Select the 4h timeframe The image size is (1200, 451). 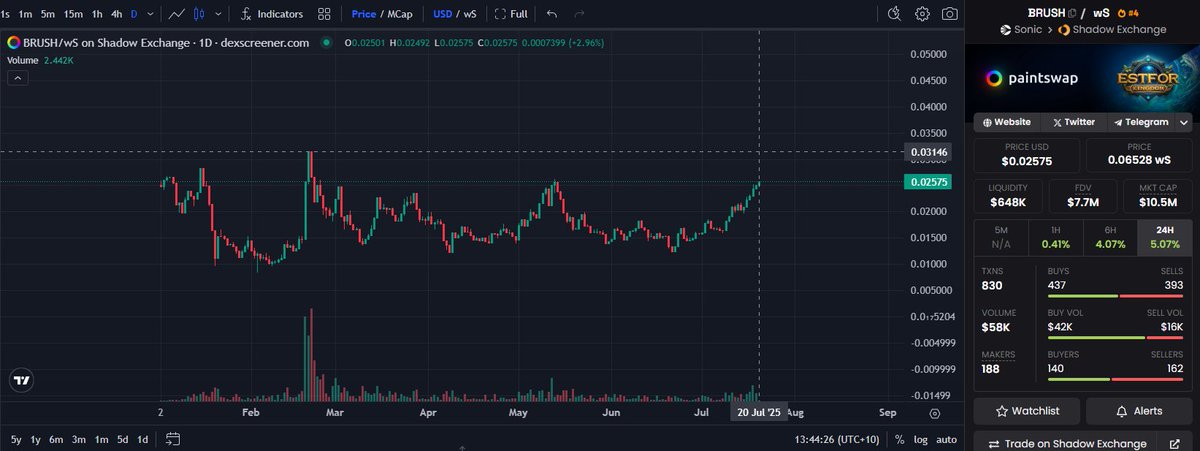[x=117, y=15]
